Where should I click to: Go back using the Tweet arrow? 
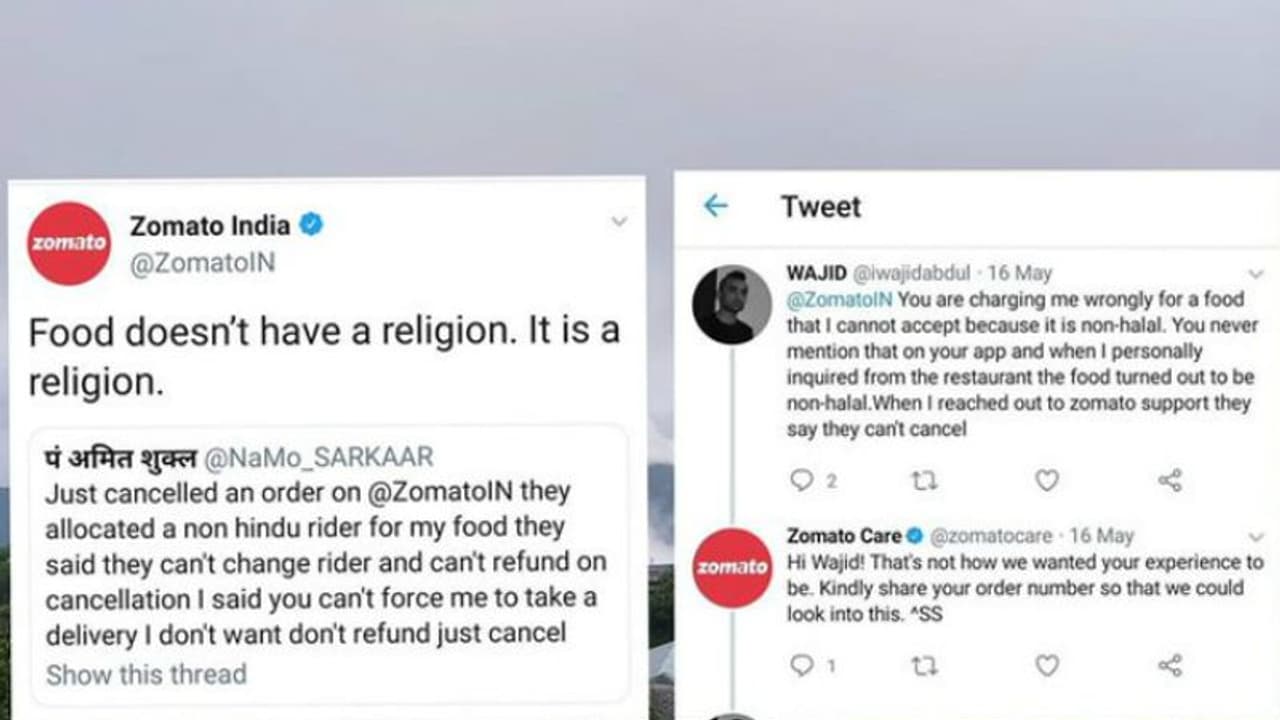point(716,206)
